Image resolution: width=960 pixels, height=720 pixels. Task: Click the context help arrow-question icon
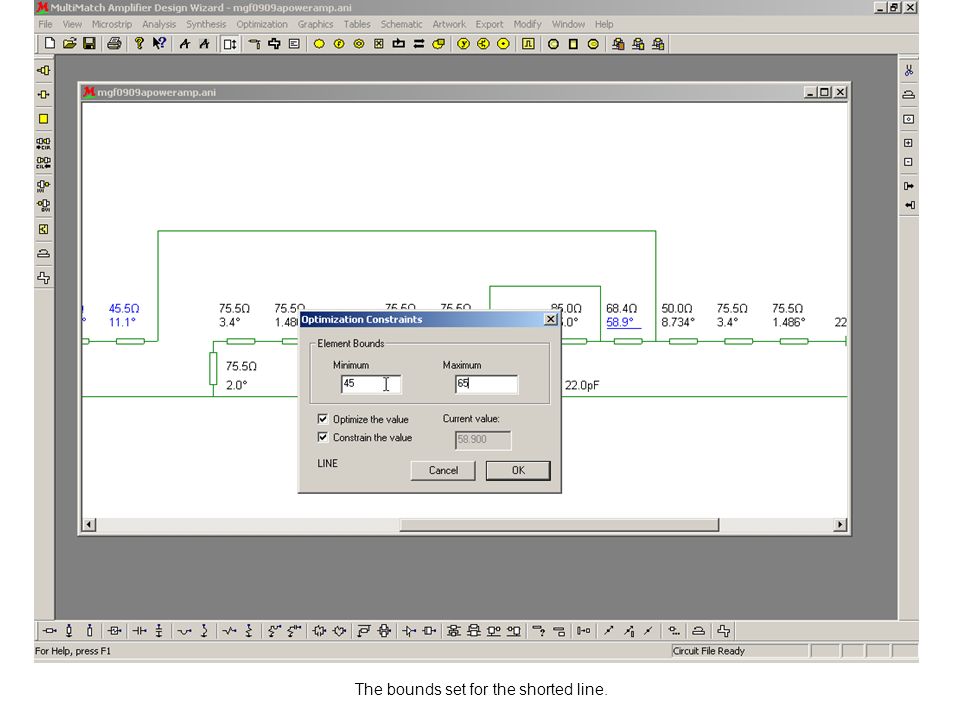point(159,43)
